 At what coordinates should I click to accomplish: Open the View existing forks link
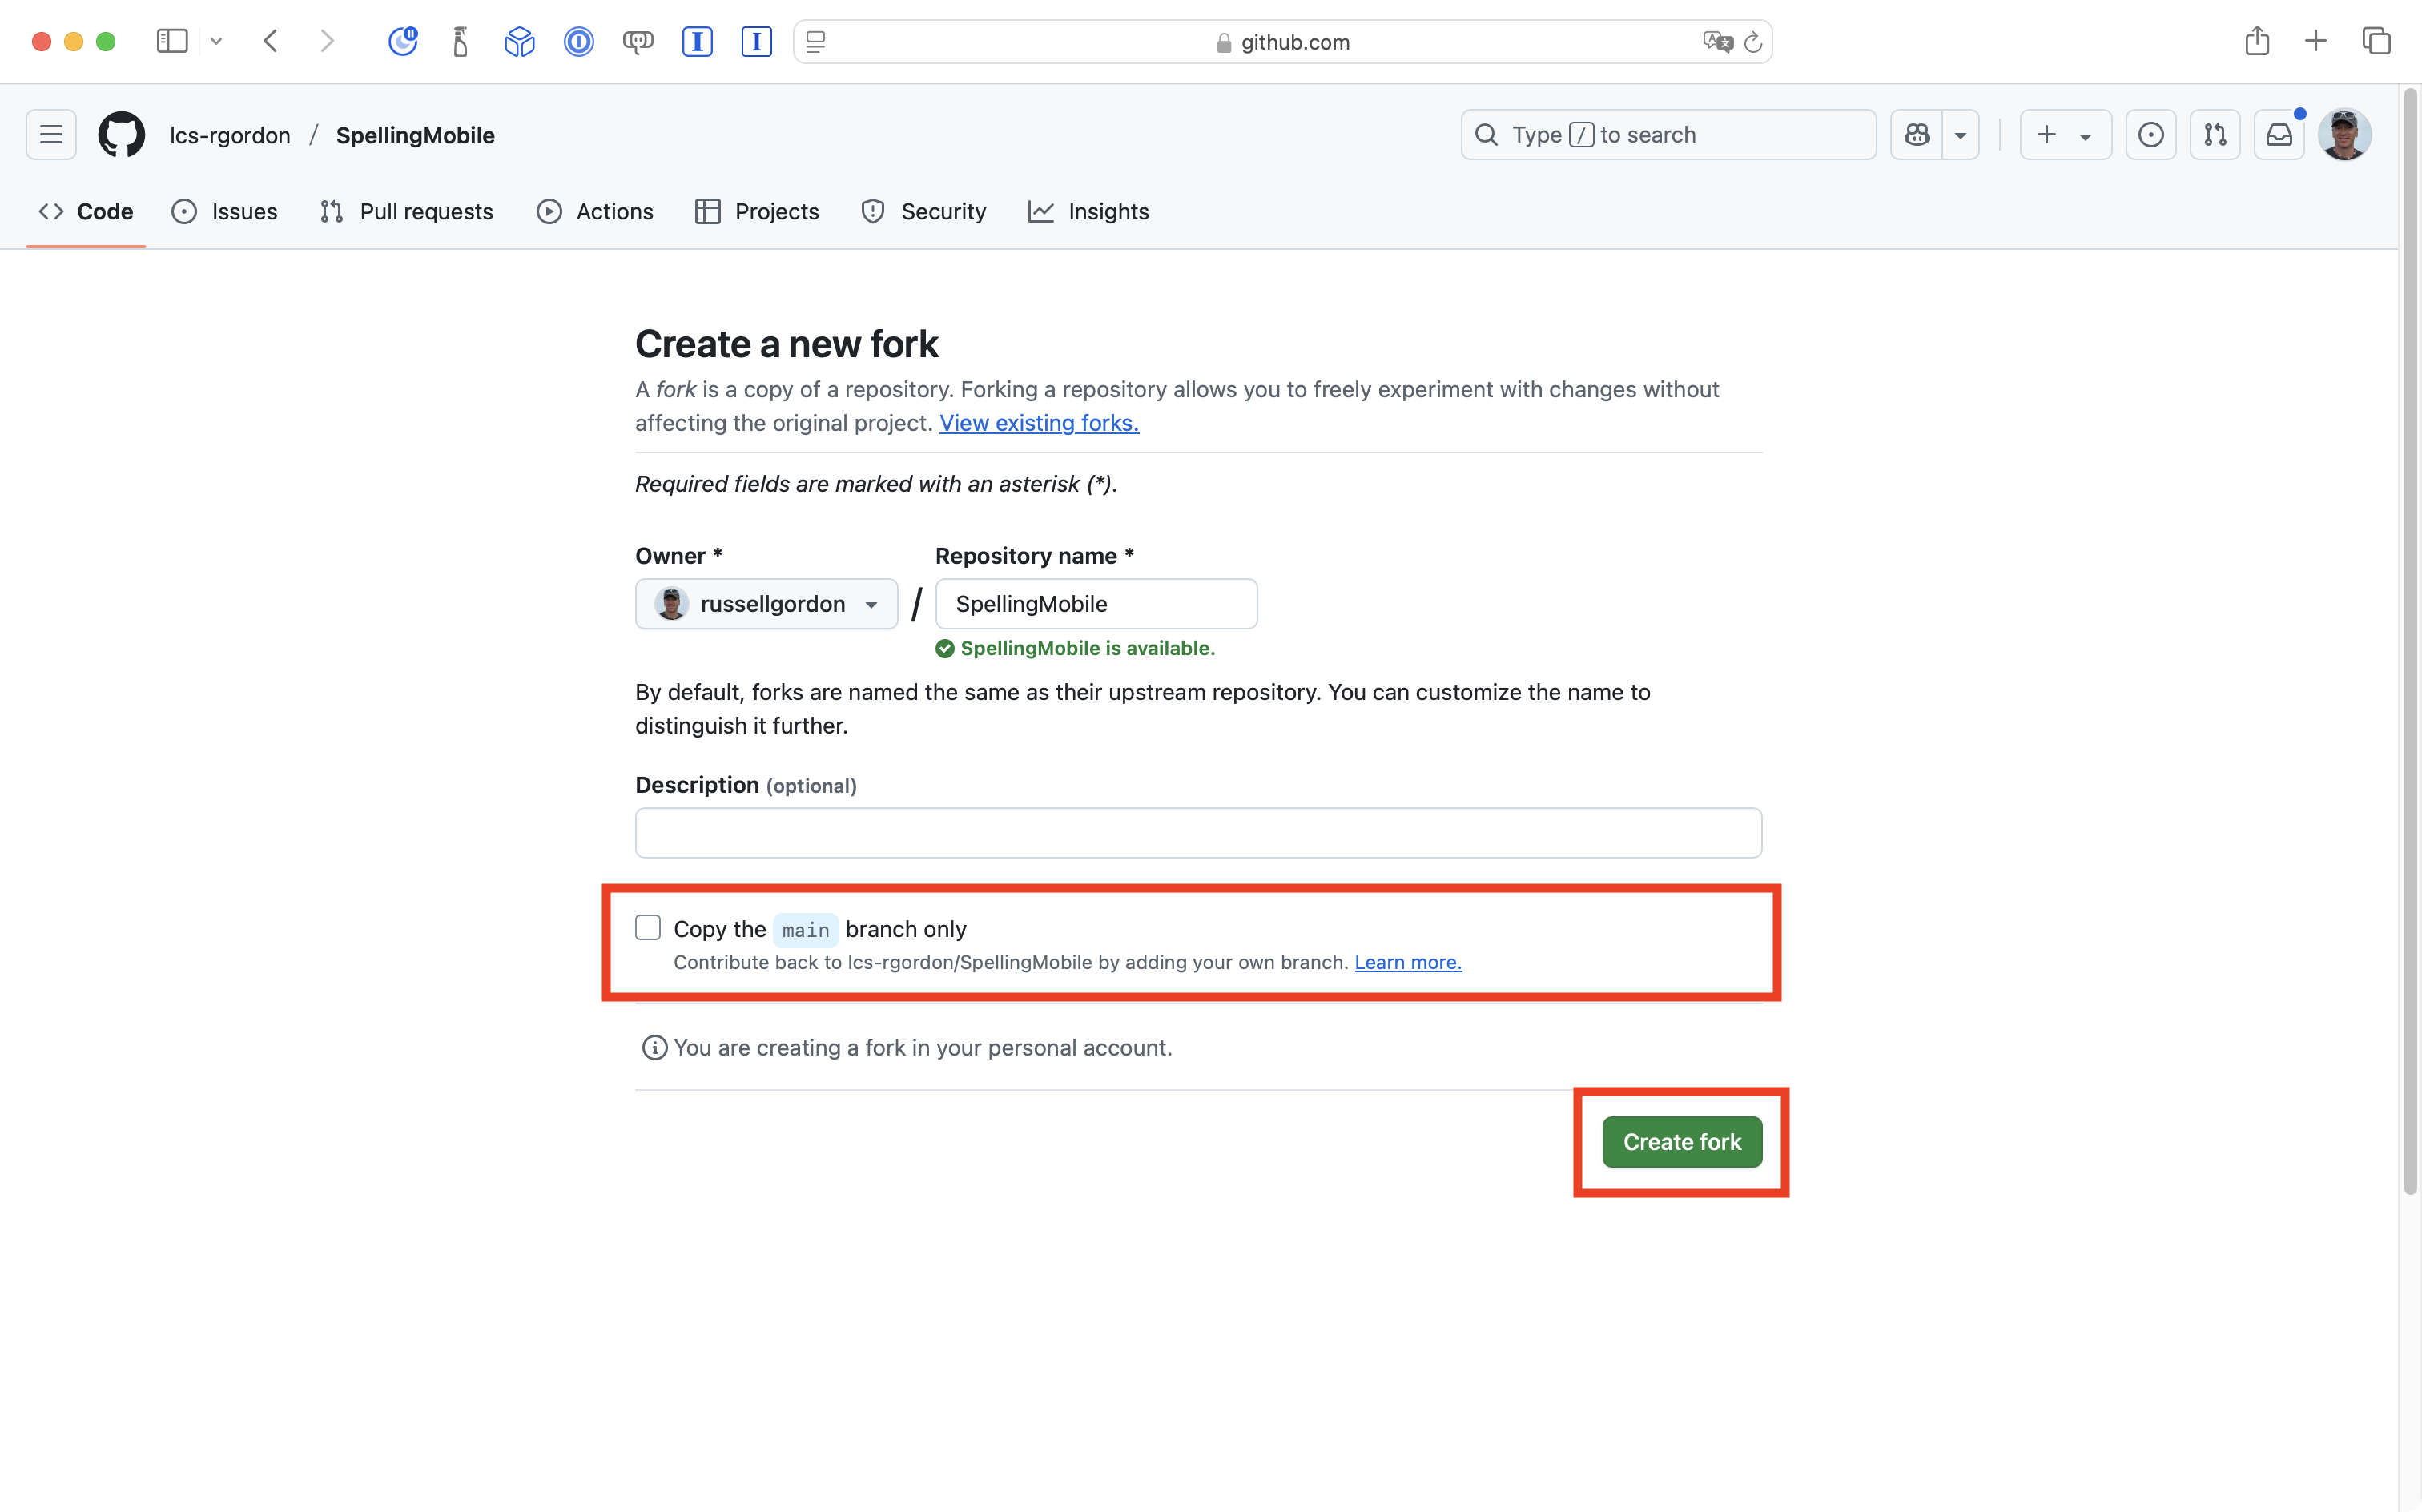click(1038, 423)
